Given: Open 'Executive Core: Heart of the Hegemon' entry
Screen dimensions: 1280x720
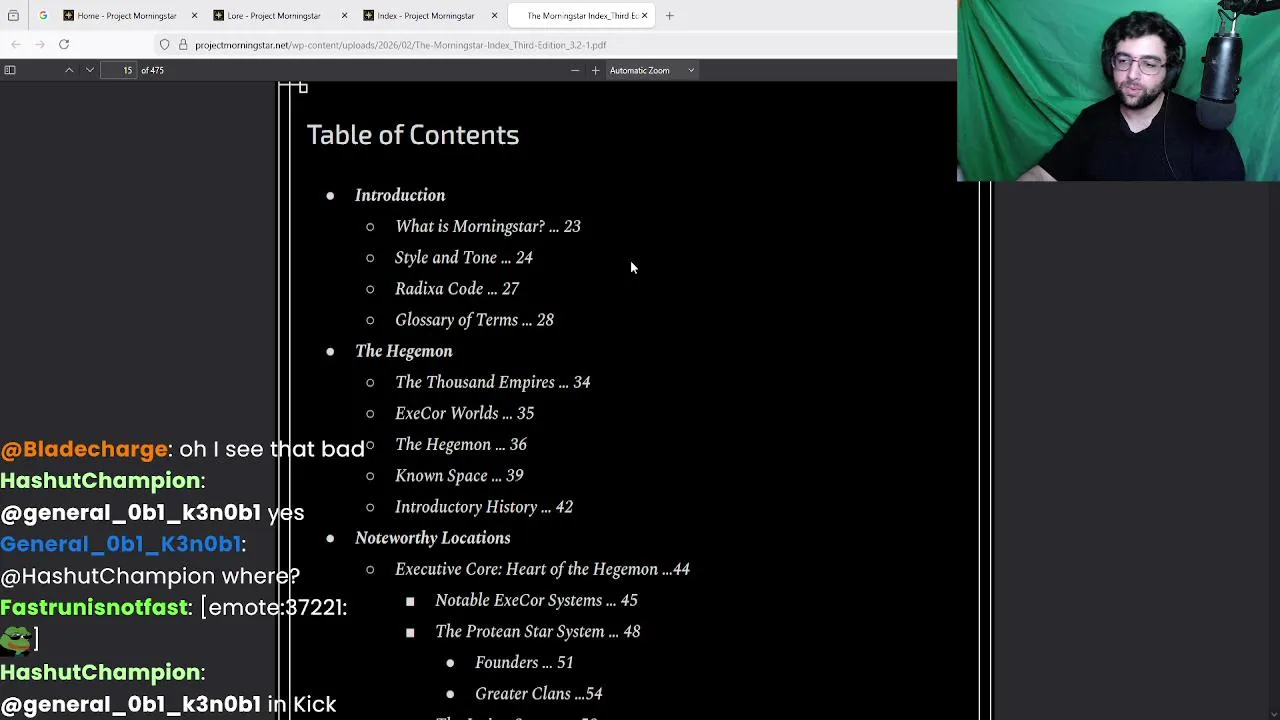Looking at the screenshot, I should [543, 569].
